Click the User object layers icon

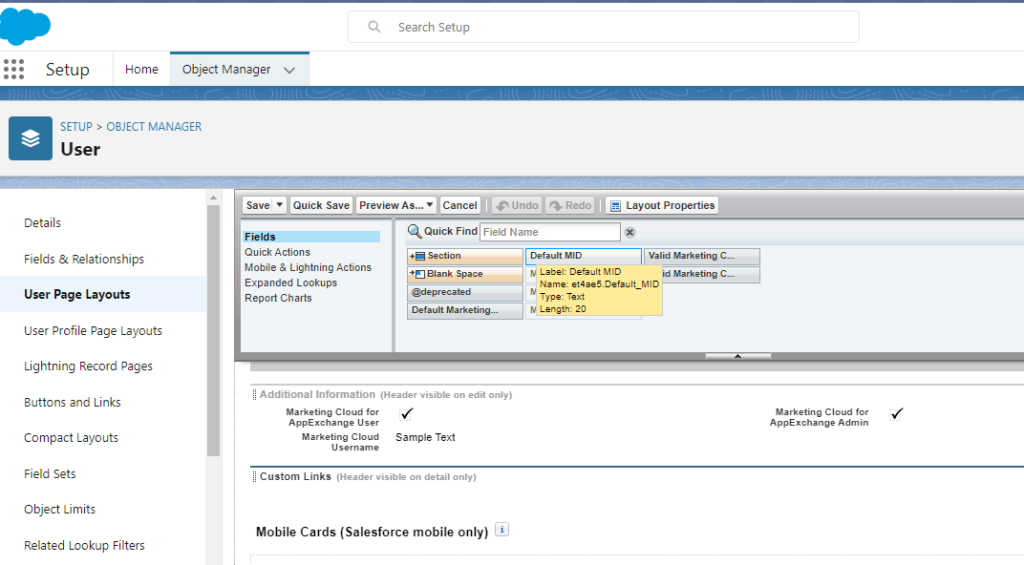click(30, 138)
